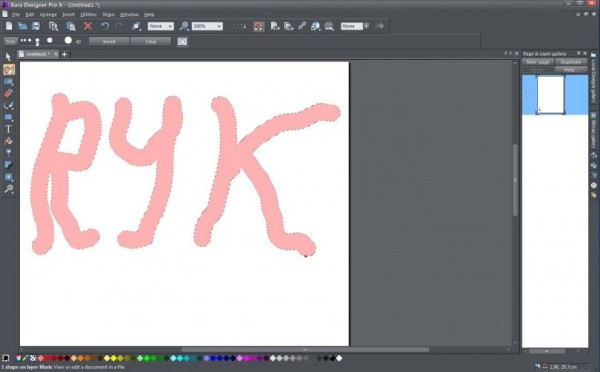Click Duplicate in the Page & Layer gallery
600x372 pixels.
pos(571,62)
